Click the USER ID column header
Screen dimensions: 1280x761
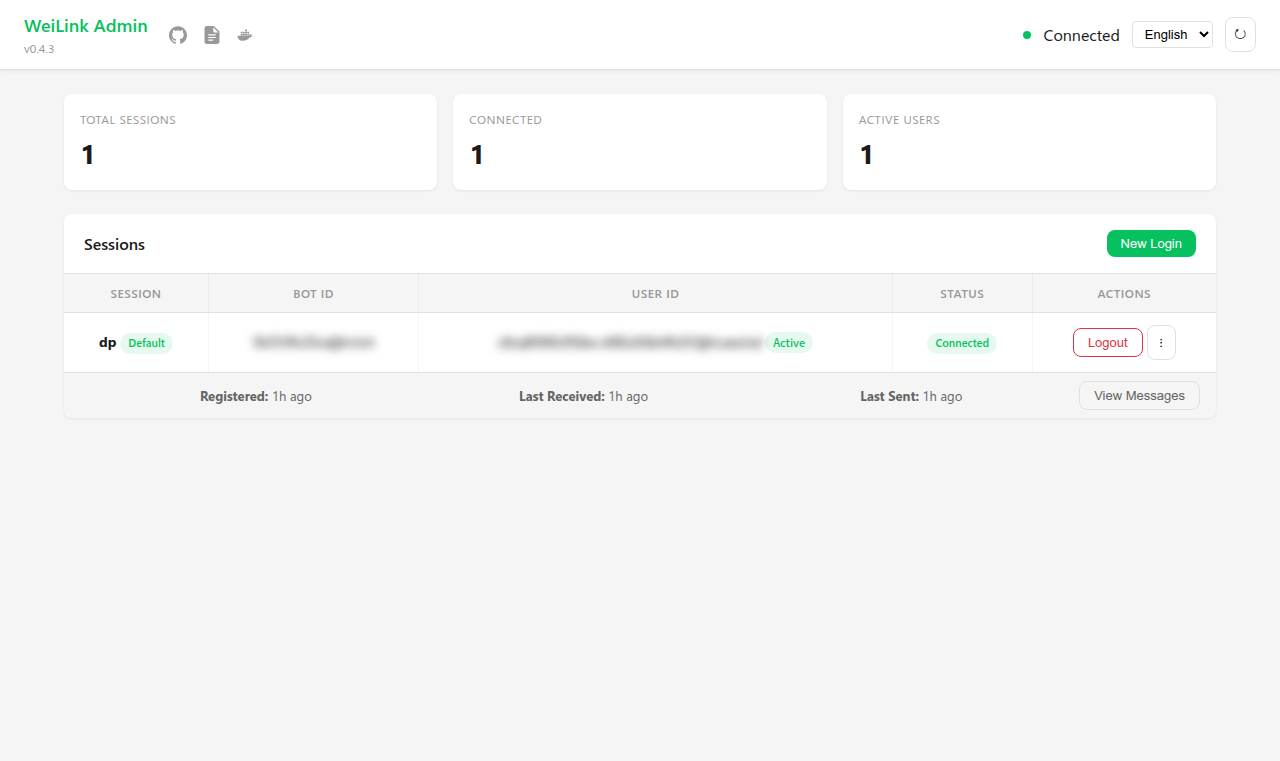click(x=655, y=294)
